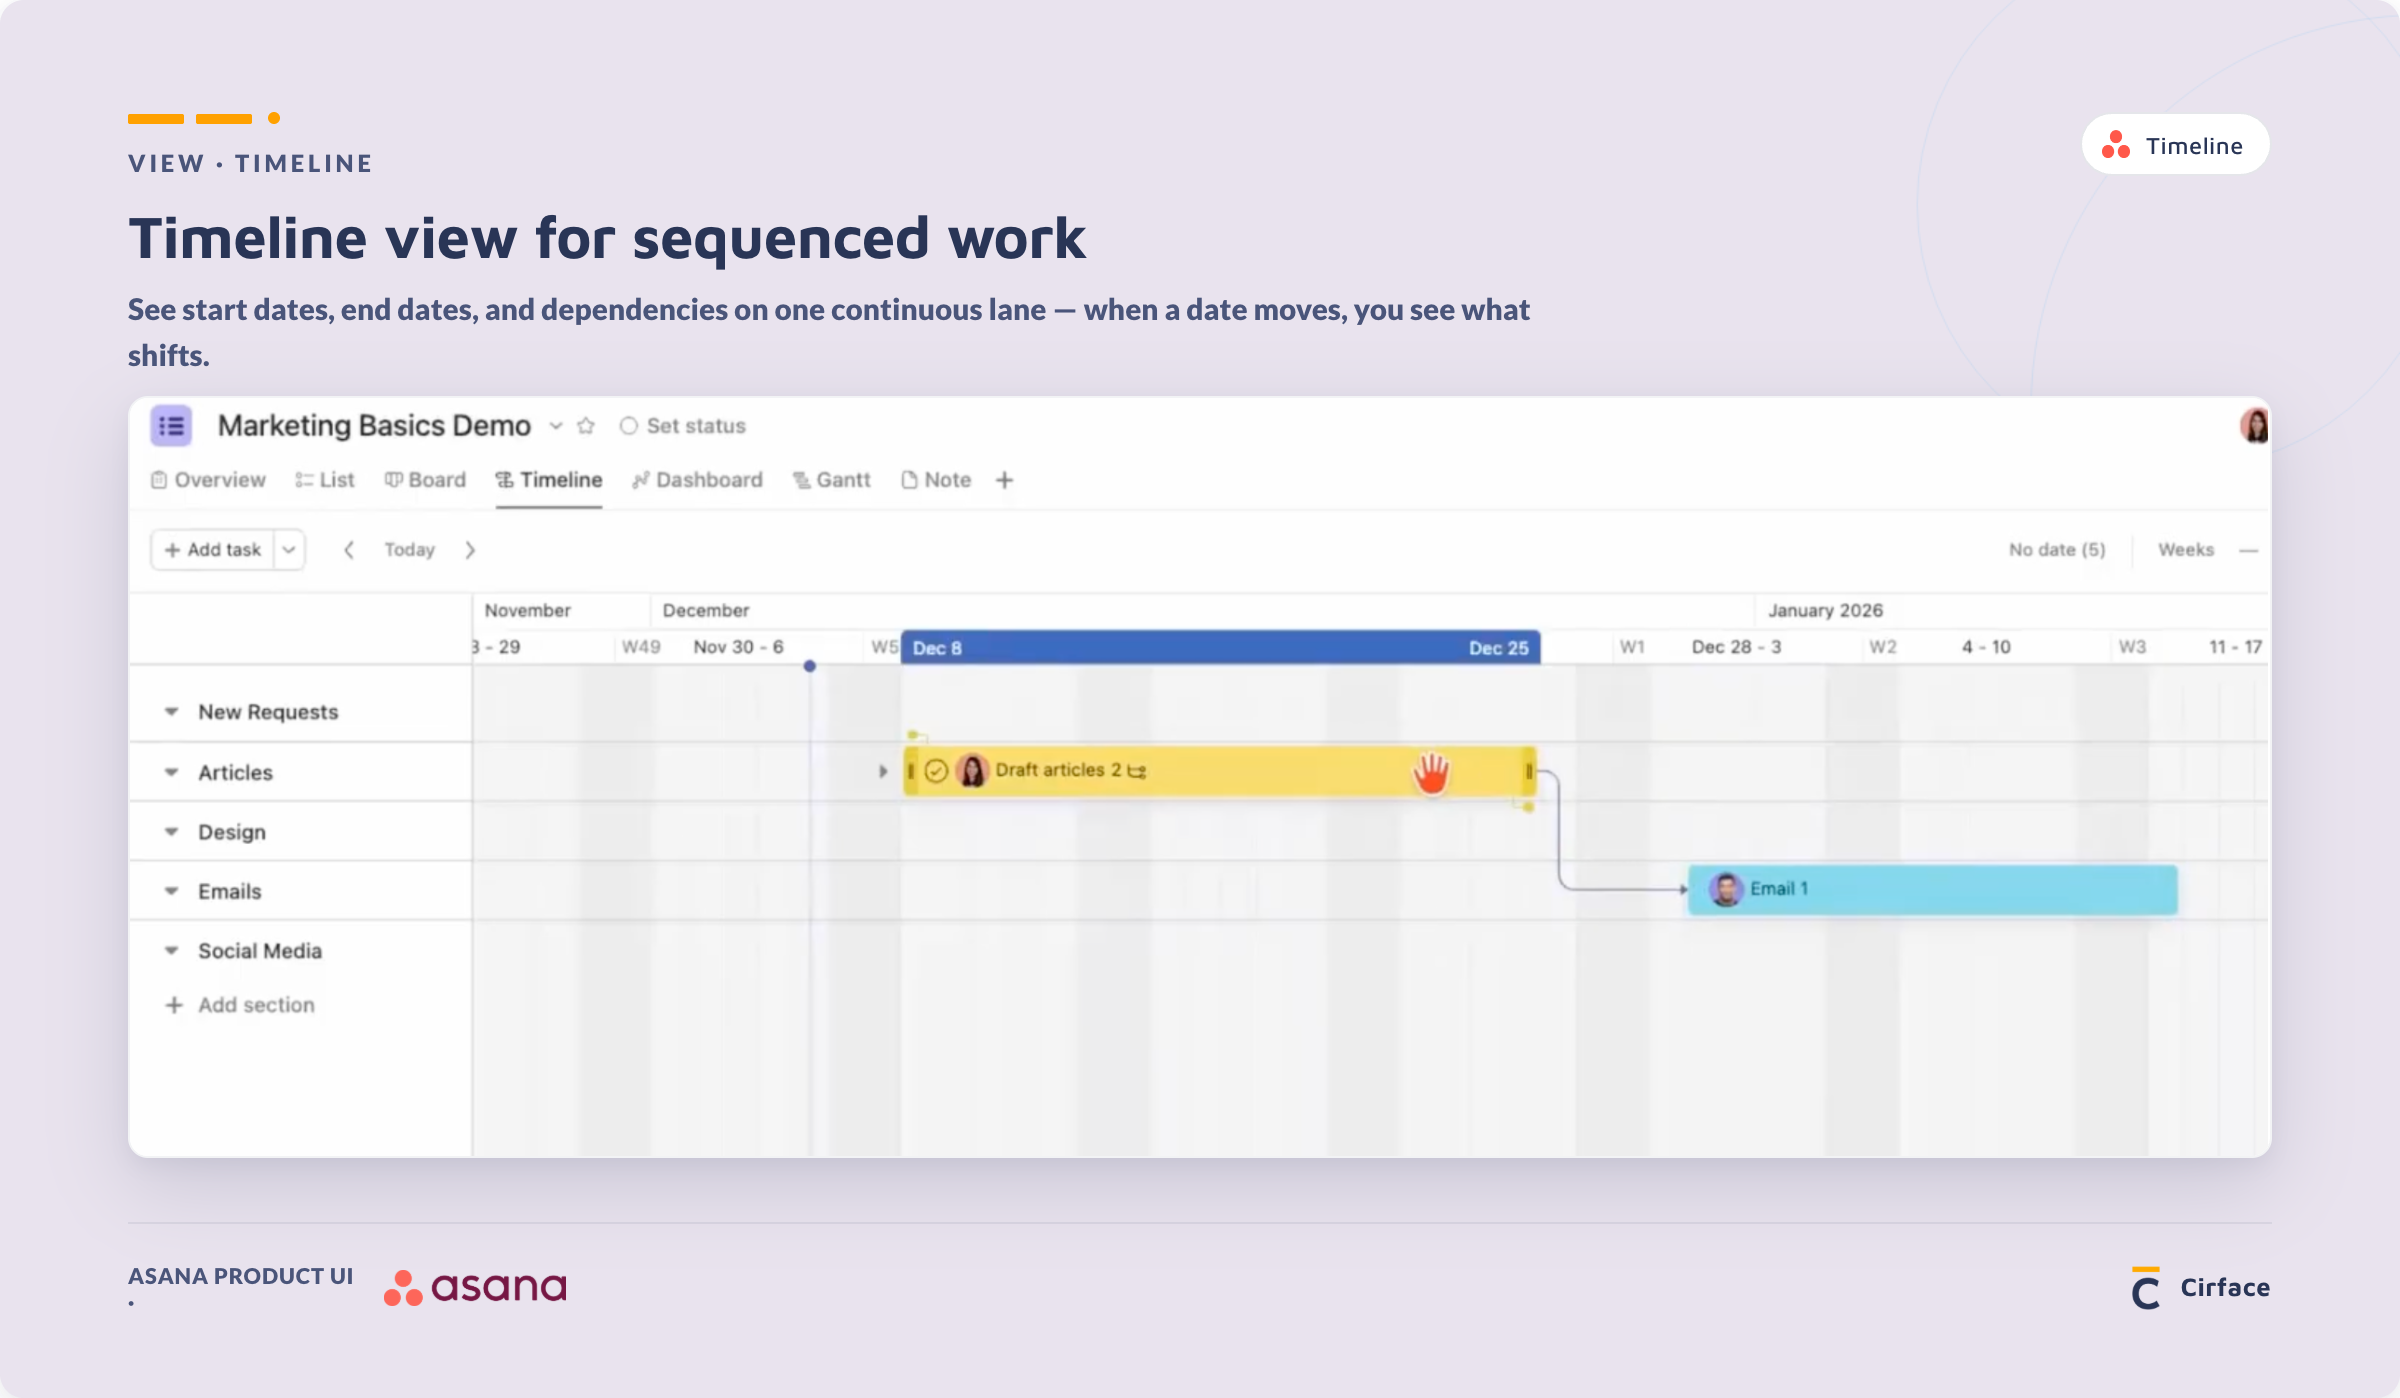Image resolution: width=2400 pixels, height=1398 pixels.
Task: Jump to Today in the timeline
Action: pyautogui.click(x=410, y=550)
